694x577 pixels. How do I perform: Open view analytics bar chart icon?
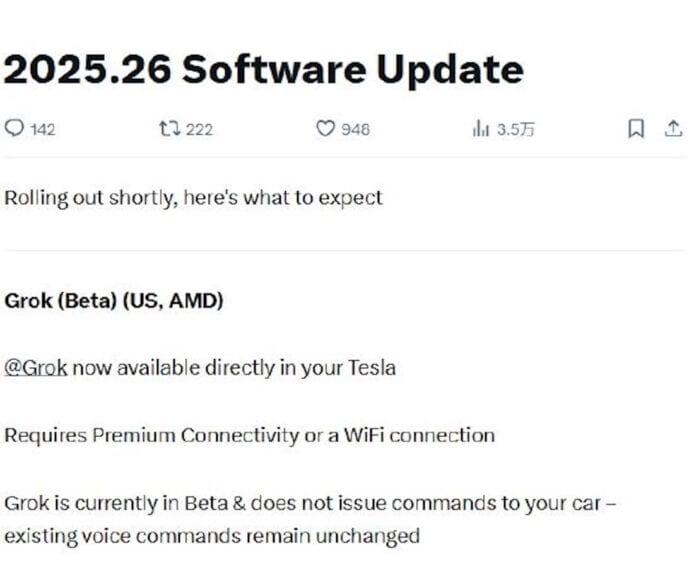(480, 129)
